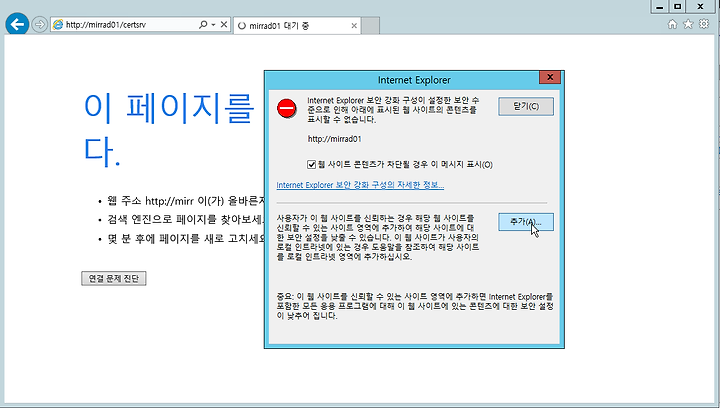Click the 몇 분 후에 페이지를 새로 고치세 text

186,239
